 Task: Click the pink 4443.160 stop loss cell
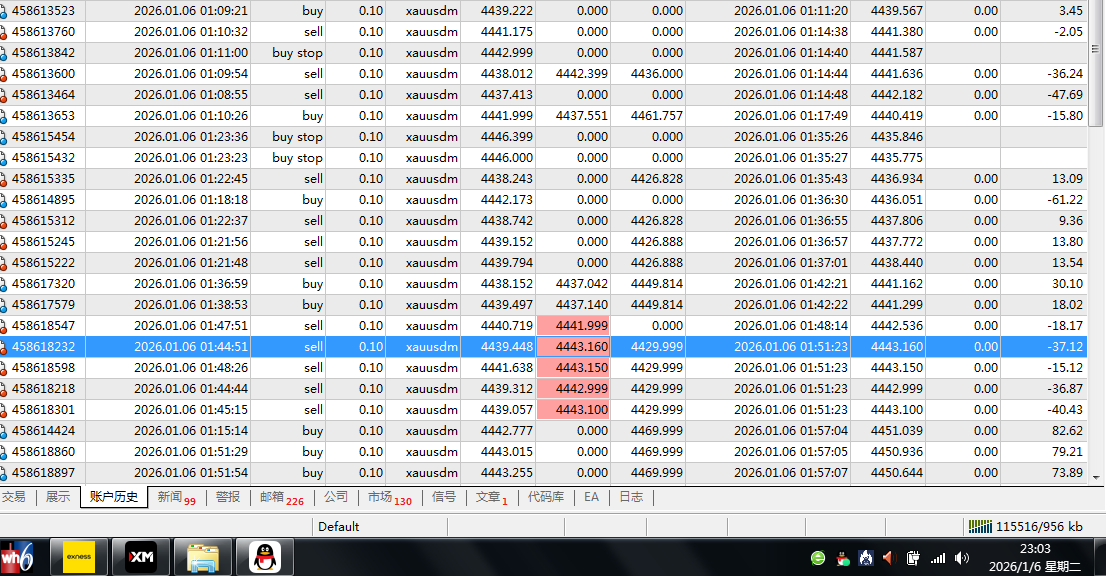point(573,347)
